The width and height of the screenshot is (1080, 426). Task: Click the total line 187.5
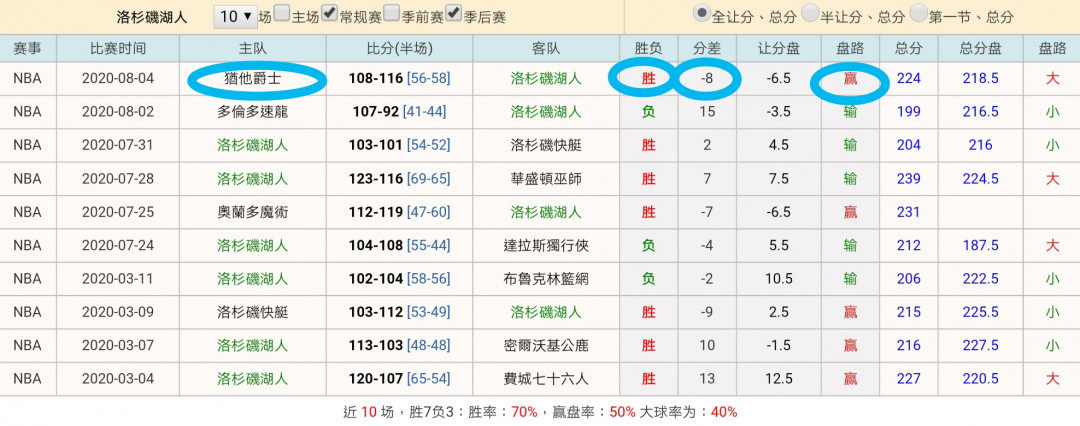tap(980, 245)
